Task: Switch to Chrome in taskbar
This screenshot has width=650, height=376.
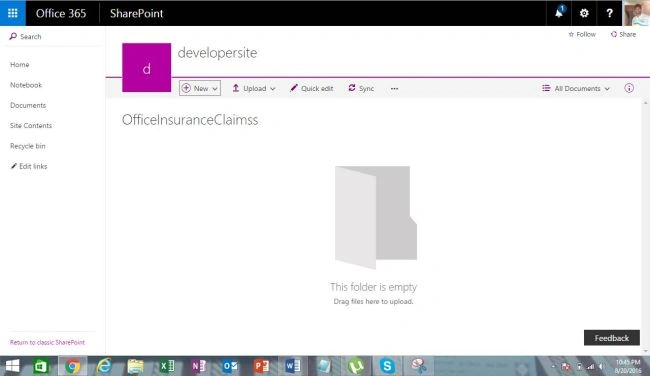Action: (73, 366)
